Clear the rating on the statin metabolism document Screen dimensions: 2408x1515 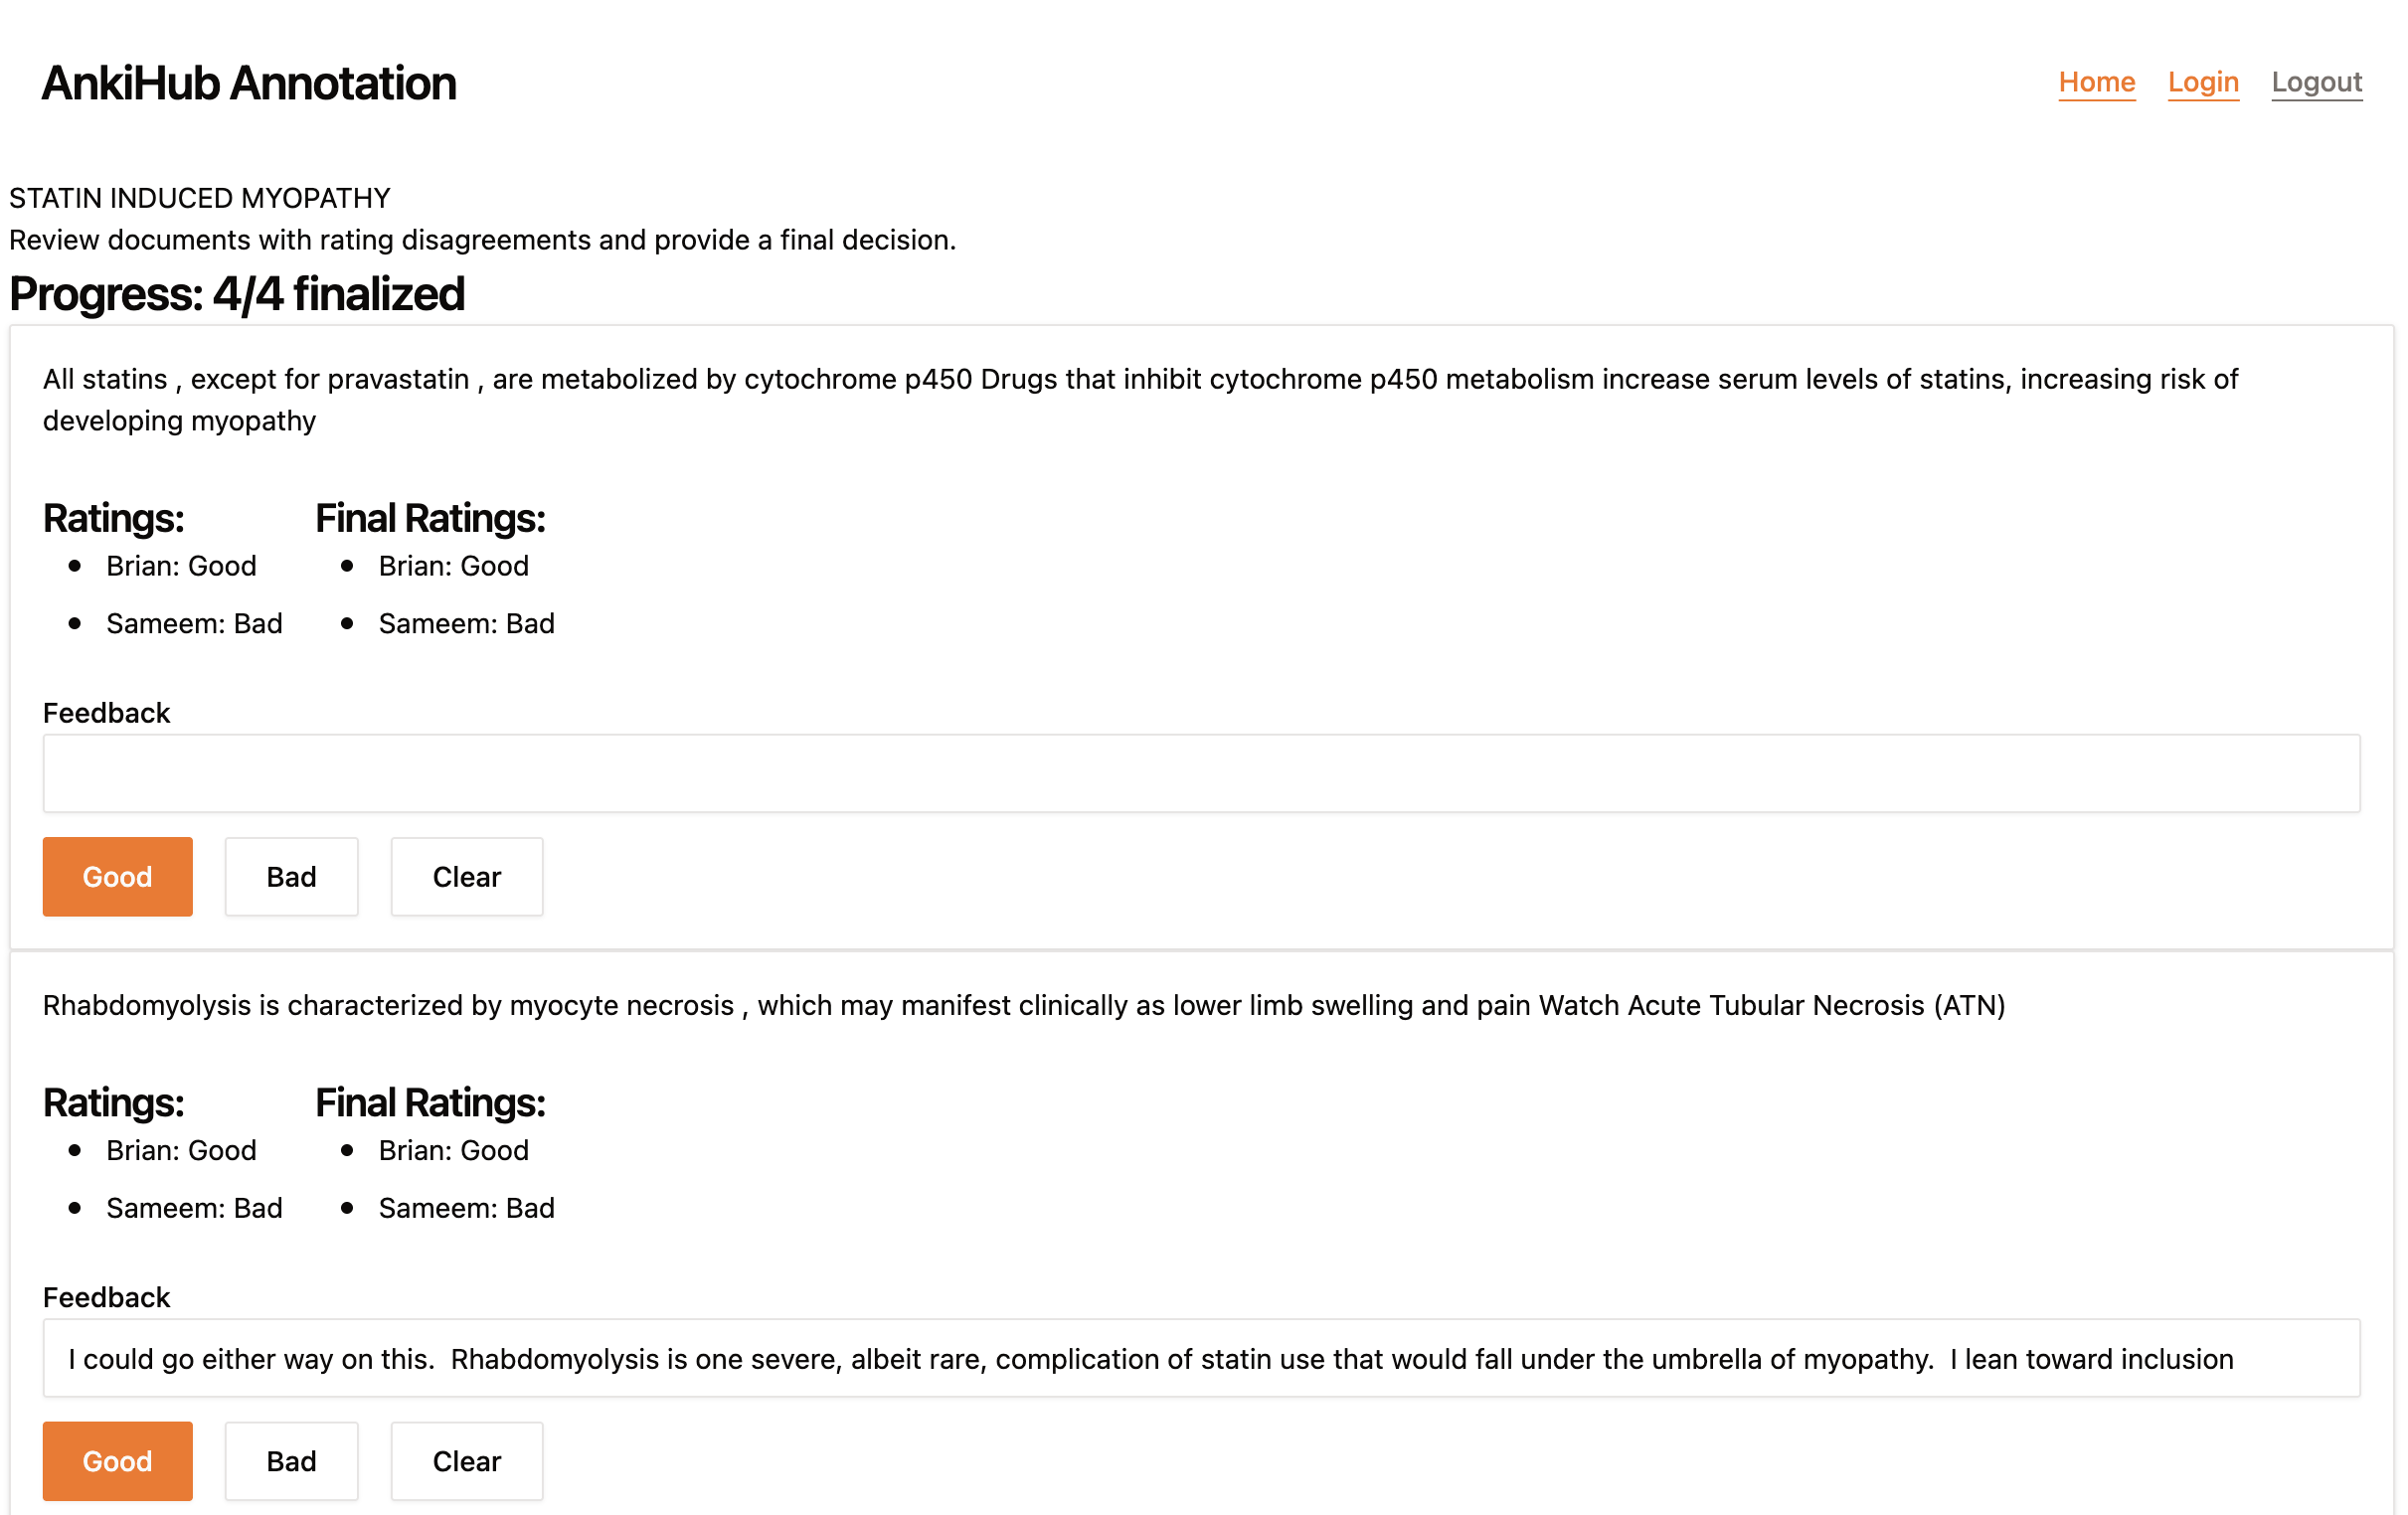[466, 876]
